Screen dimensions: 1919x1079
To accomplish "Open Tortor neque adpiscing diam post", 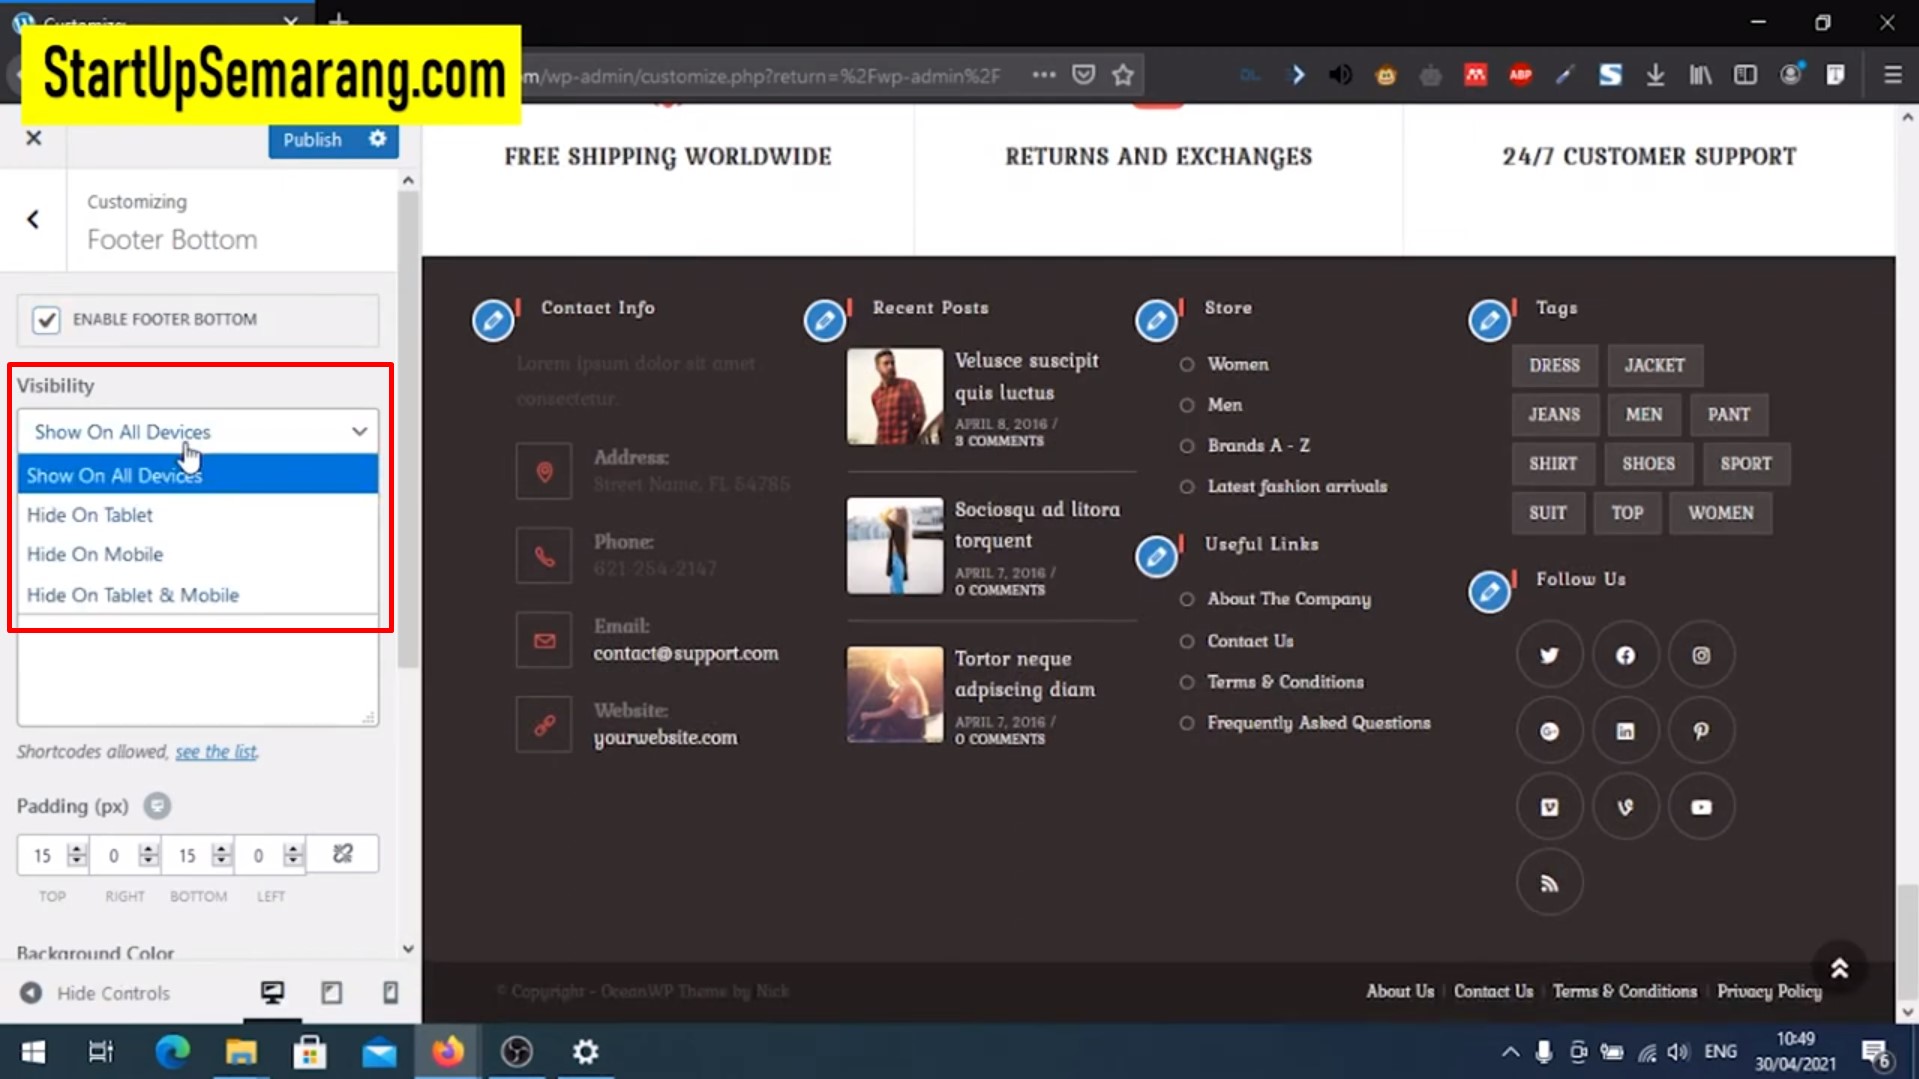I will (x=1024, y=674).
